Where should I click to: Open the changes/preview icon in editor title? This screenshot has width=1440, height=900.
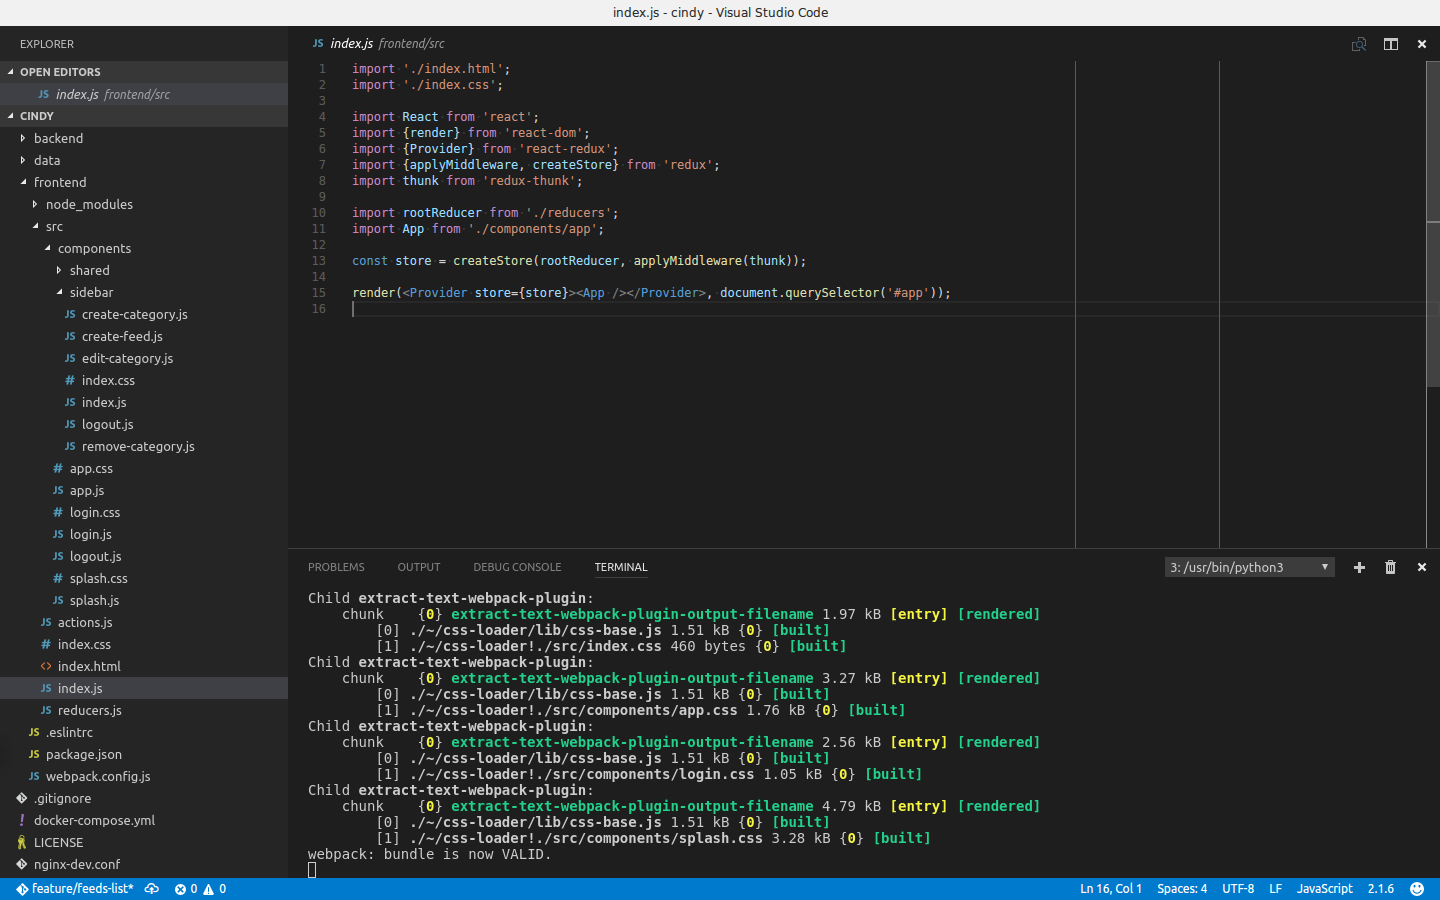(x=1359, y=44)
